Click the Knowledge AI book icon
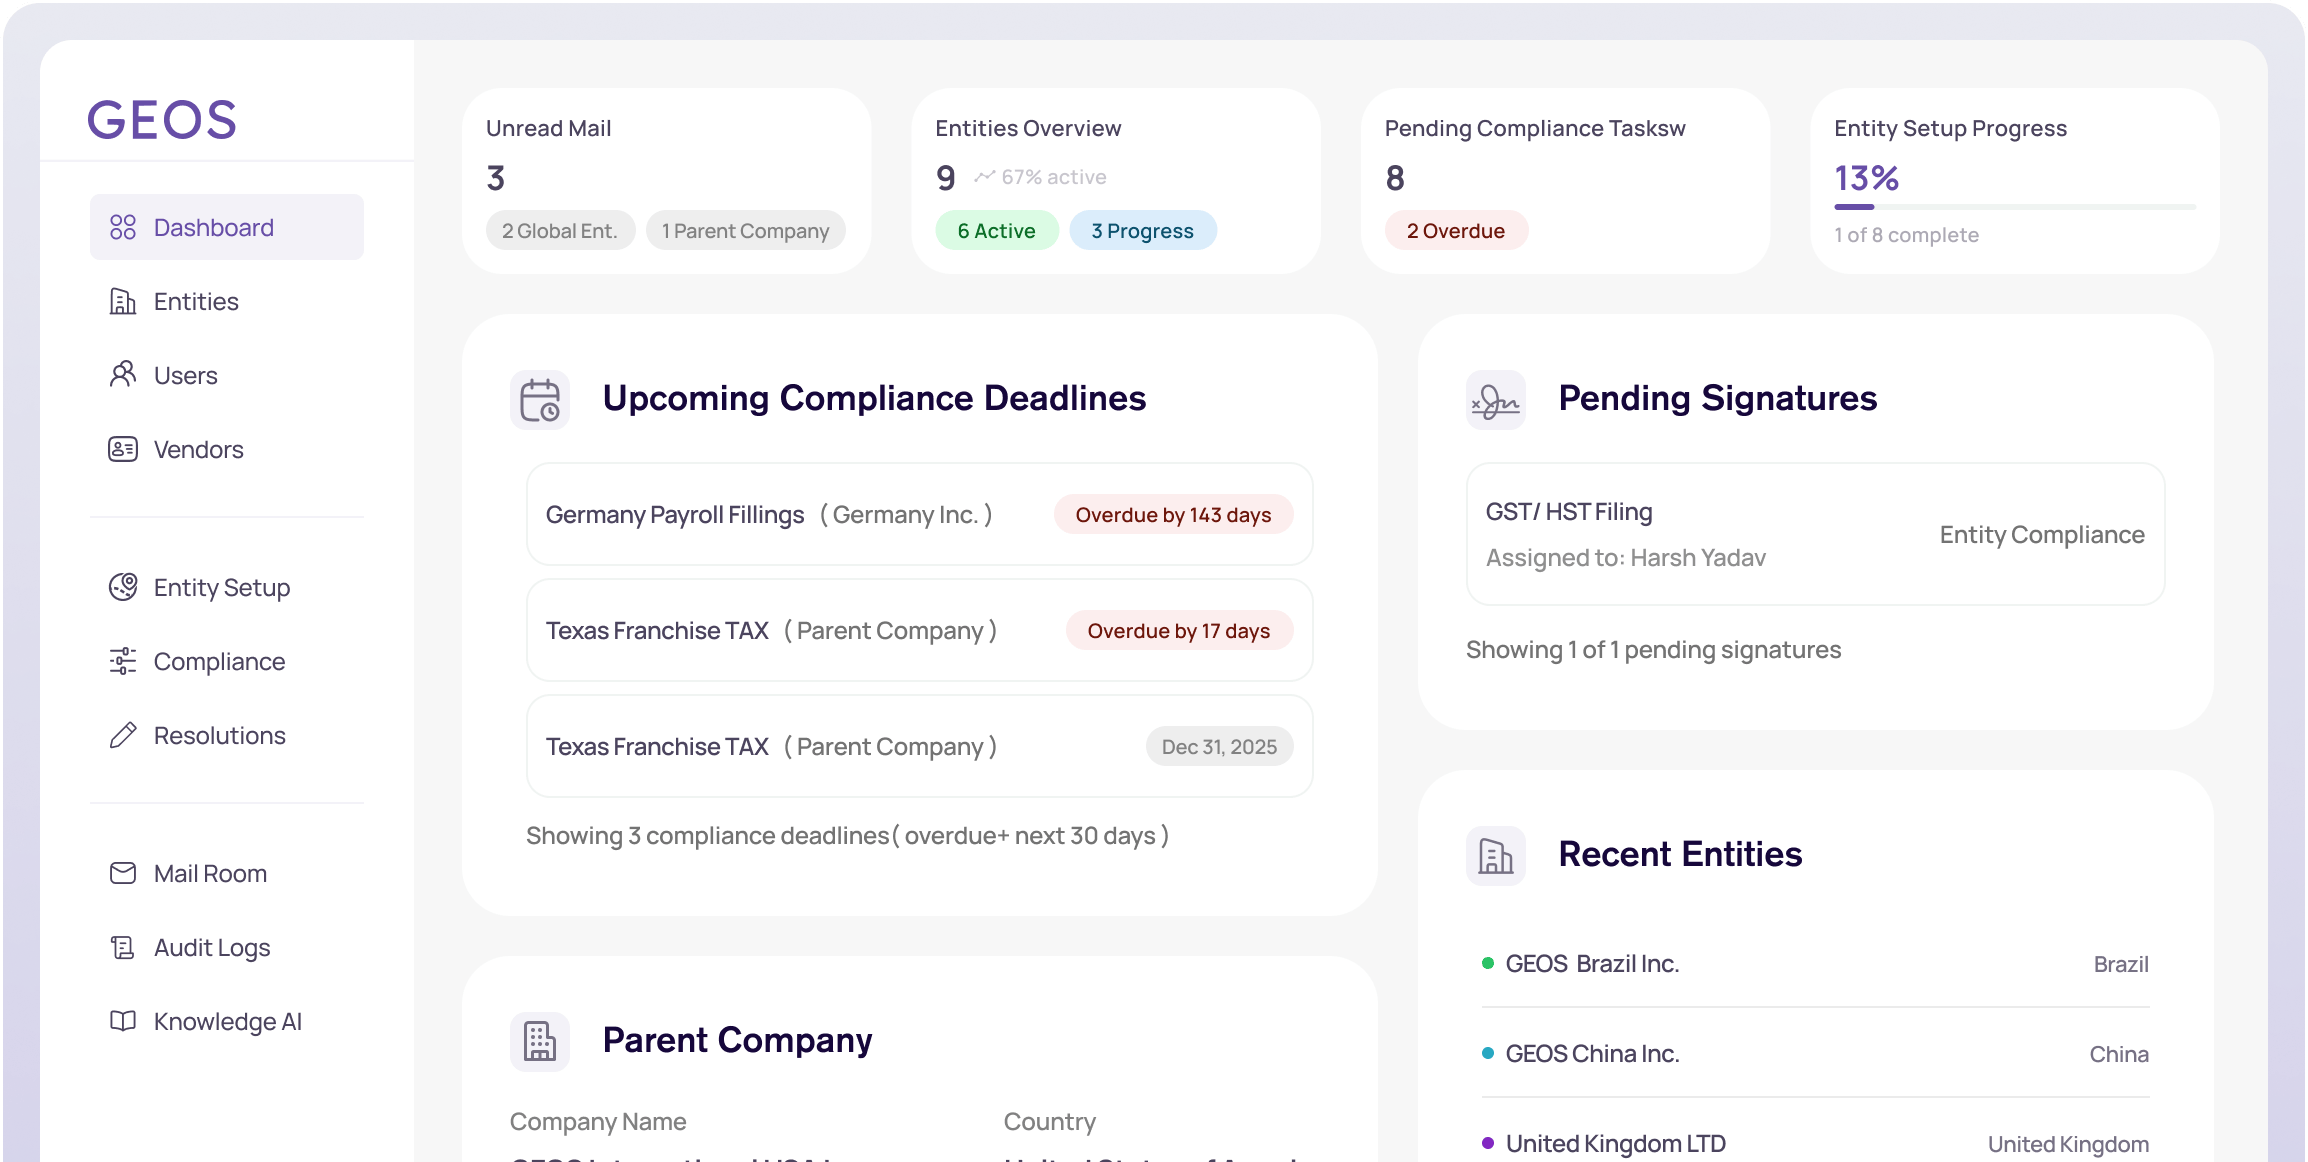This screenshot has height=1162, width=2308. pyautogui.click(x=123, y=1021)
